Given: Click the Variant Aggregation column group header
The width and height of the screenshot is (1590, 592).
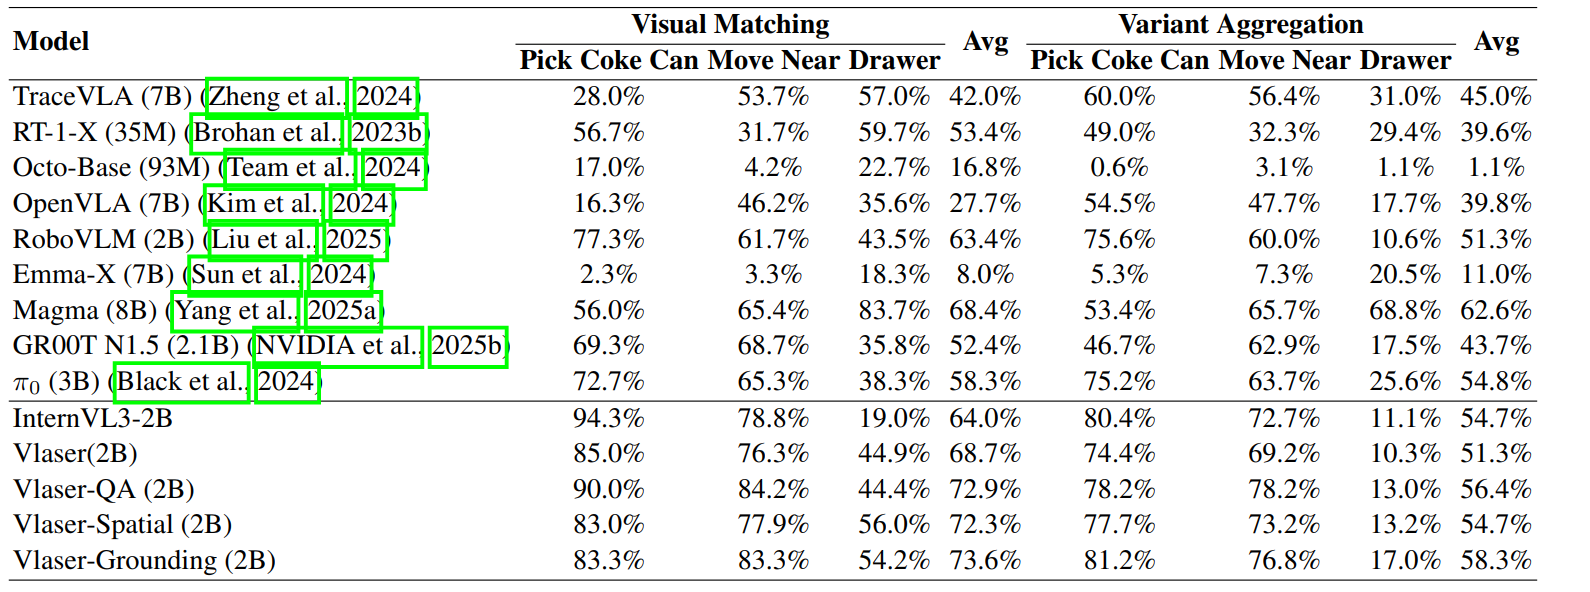Looking at the screenshot, I should 1240,25.
